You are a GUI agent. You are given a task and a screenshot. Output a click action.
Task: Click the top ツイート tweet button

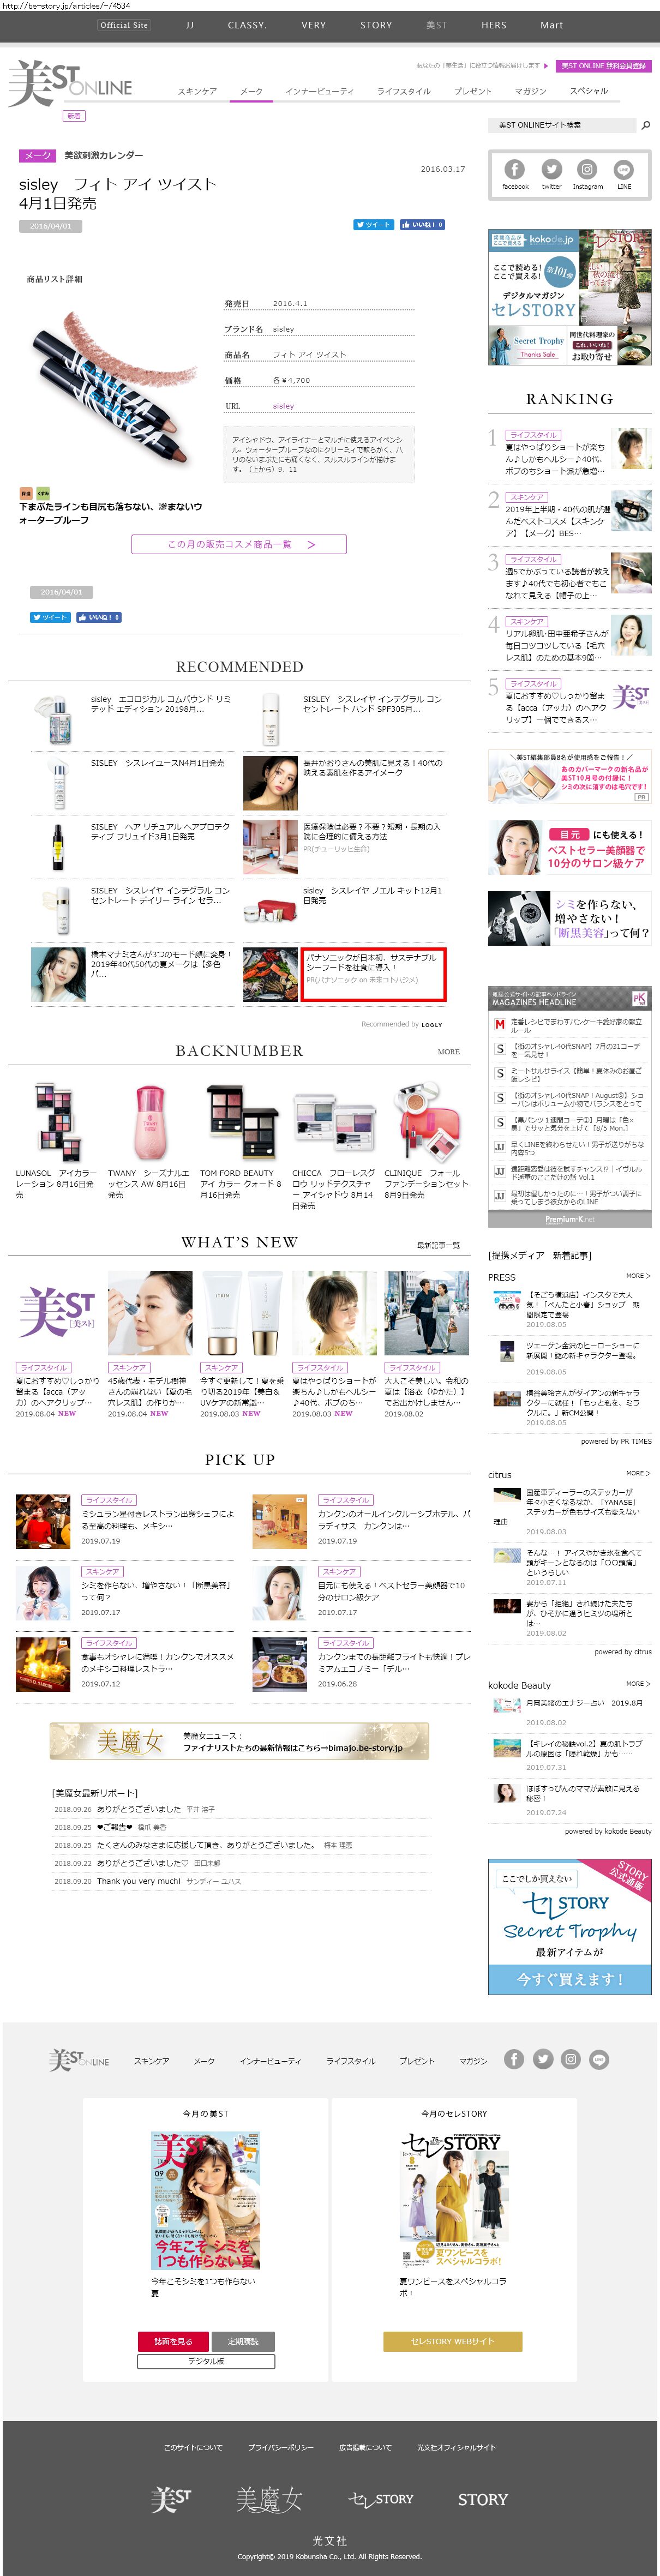tap(374, 225)
